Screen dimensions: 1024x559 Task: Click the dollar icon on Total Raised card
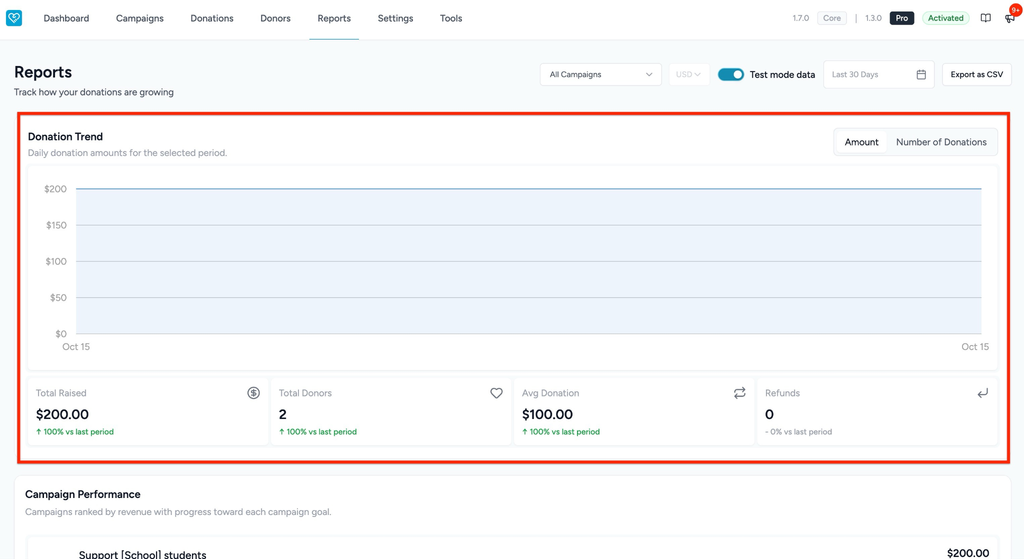point(253,393)
